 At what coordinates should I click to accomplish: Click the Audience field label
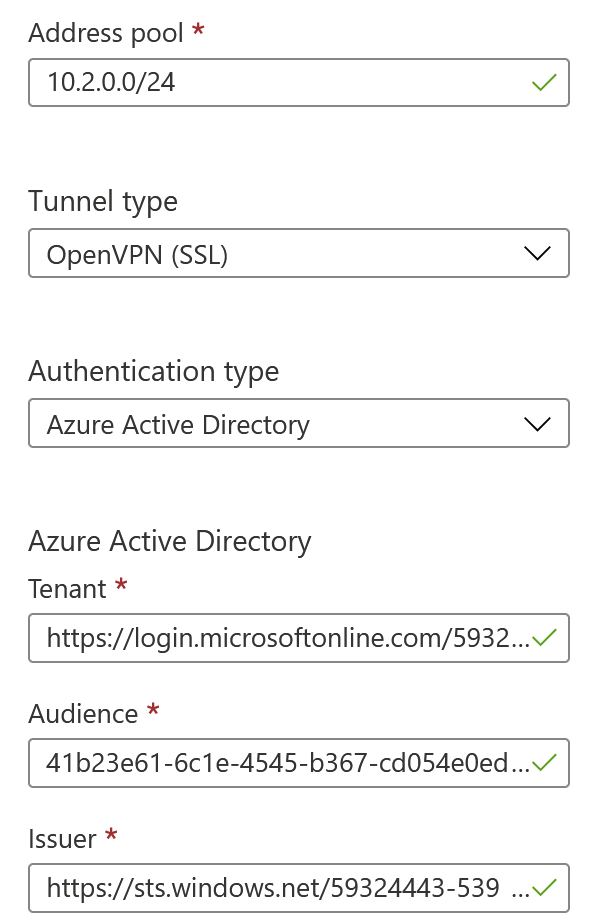point(83,714)
